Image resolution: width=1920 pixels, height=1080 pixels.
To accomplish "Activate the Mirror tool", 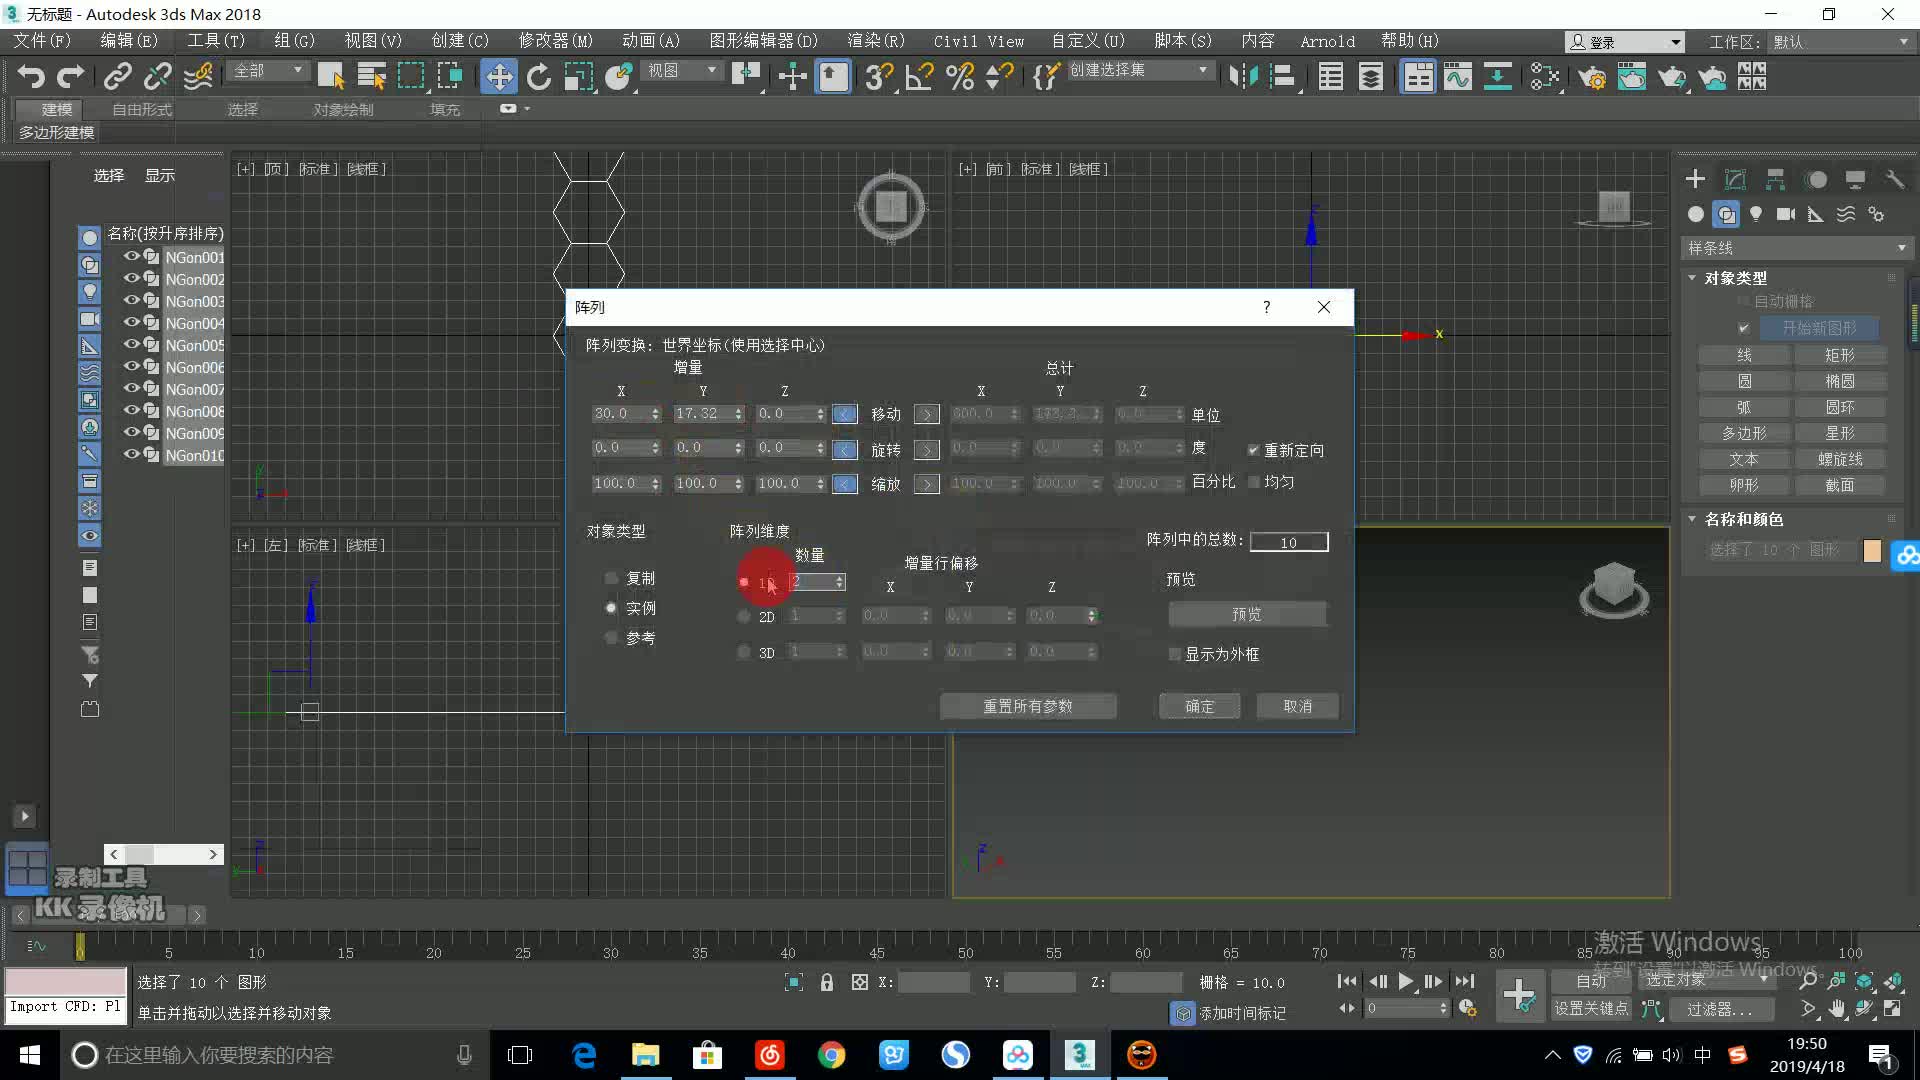I will pos(1244,76).
